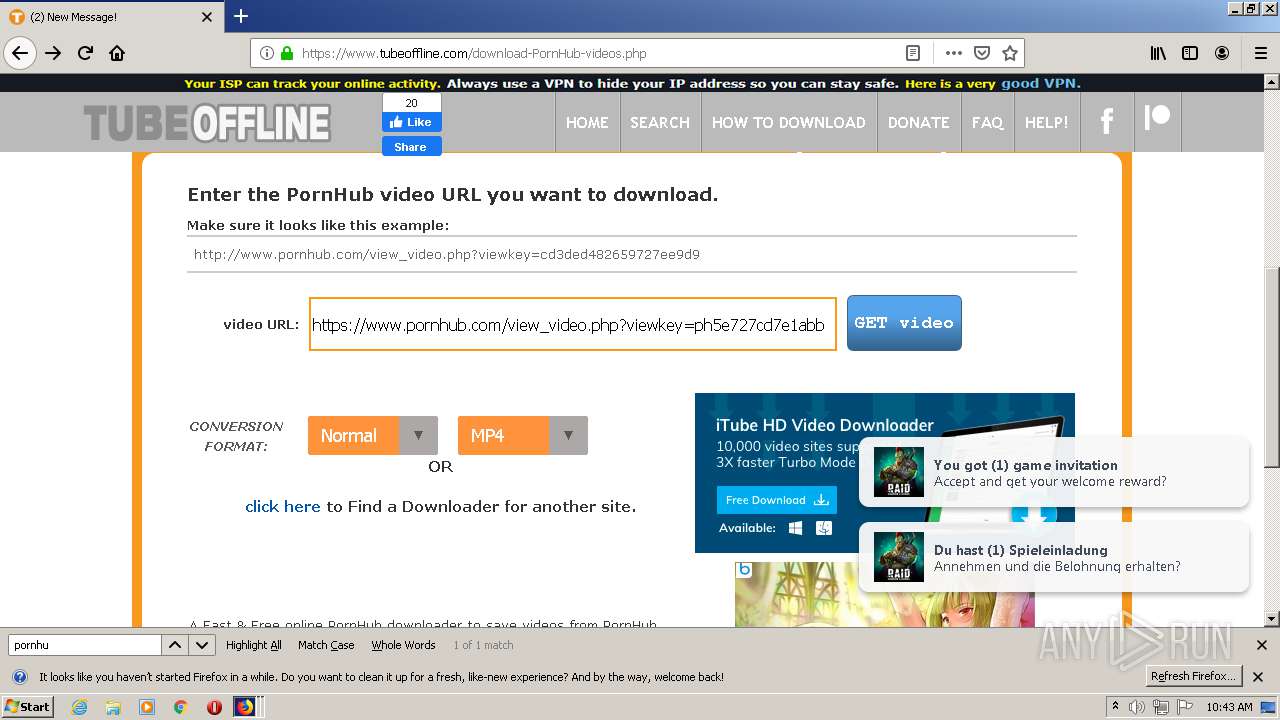Toggle Match Case option
The height and width of the screenshot is (720, 1280).
326,645
